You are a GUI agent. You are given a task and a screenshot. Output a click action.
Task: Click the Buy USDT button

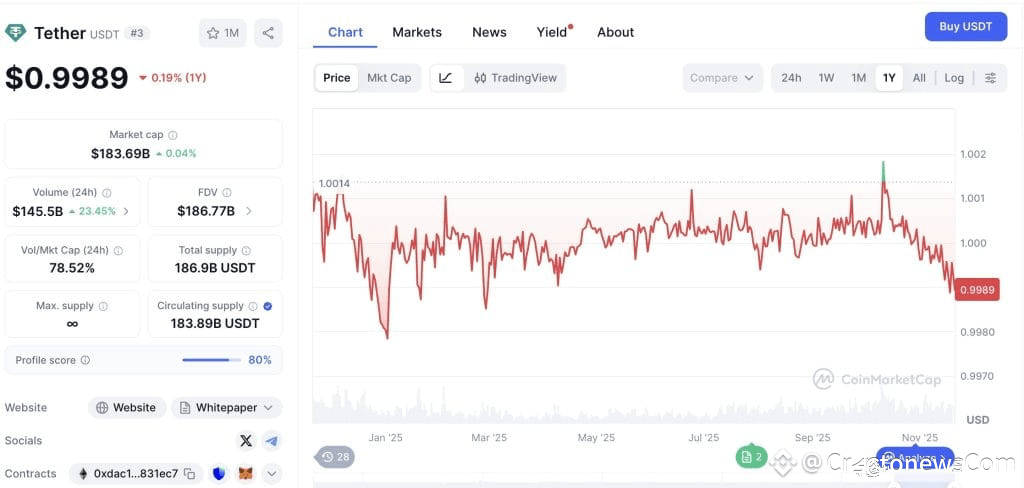[965, 27]
